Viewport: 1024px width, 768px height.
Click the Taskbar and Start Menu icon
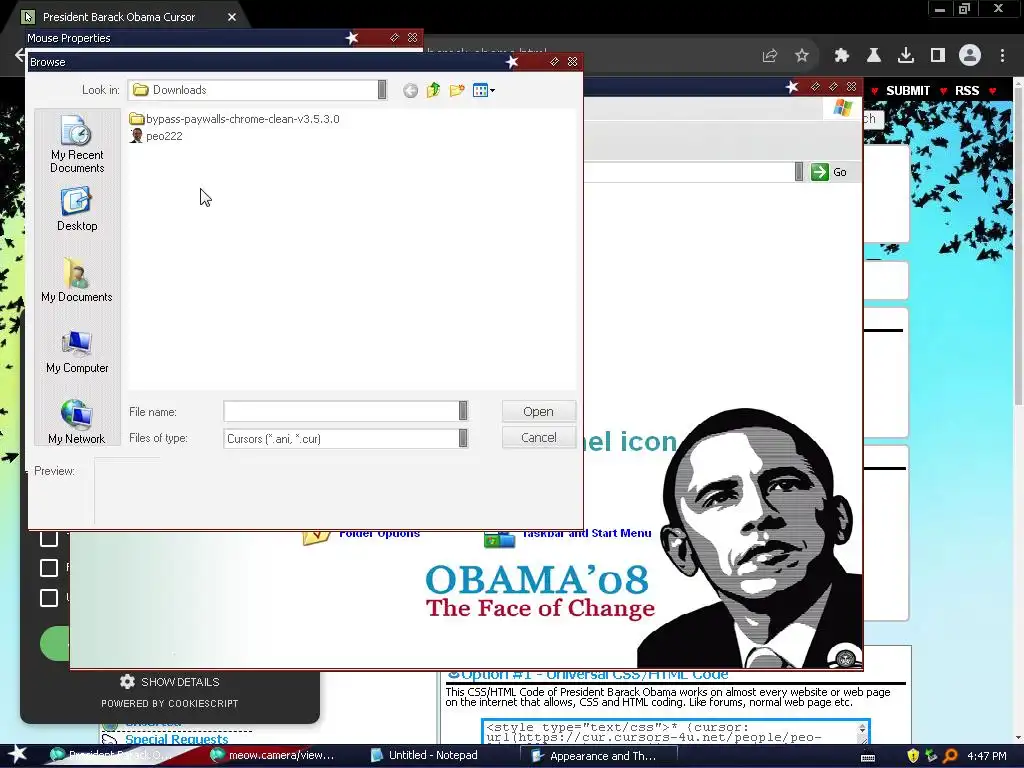click(500, 539)
